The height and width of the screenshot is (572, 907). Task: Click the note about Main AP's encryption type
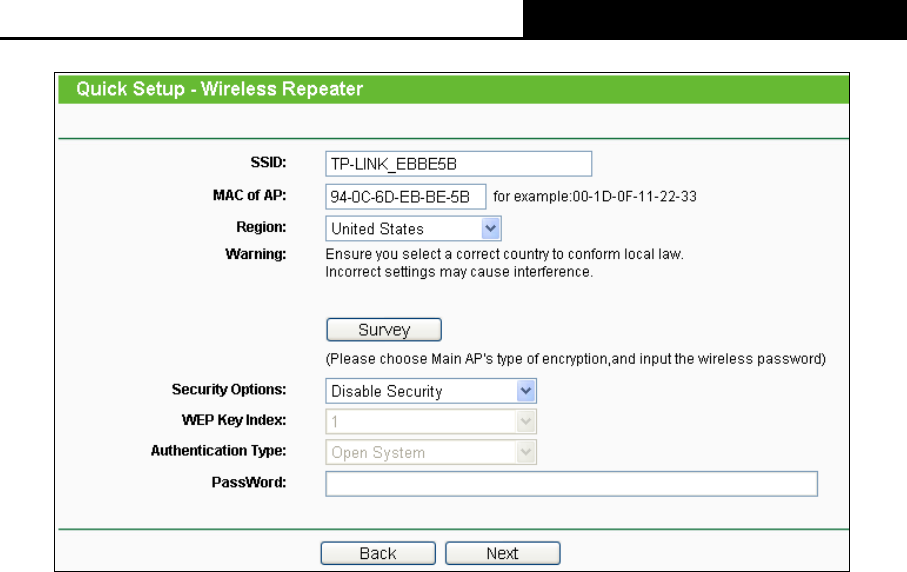pyautogui.click(x=576, y=359)
